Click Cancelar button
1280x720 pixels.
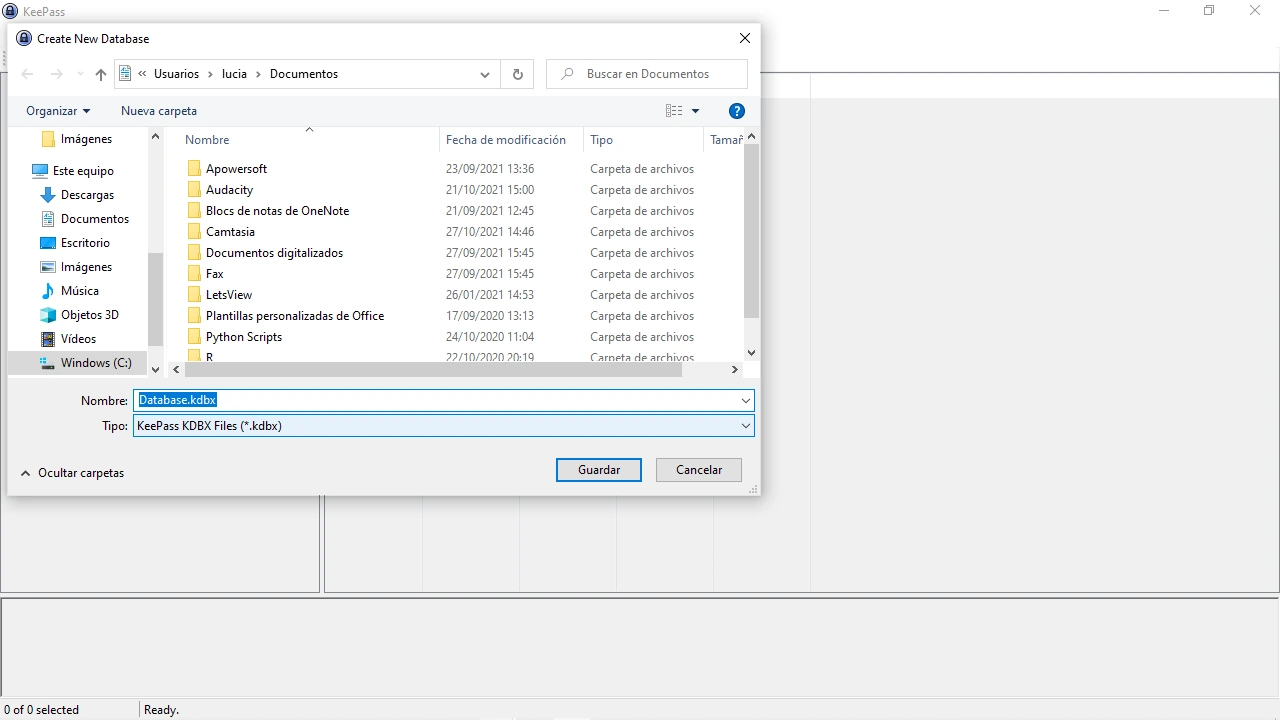tap(699, 470)
